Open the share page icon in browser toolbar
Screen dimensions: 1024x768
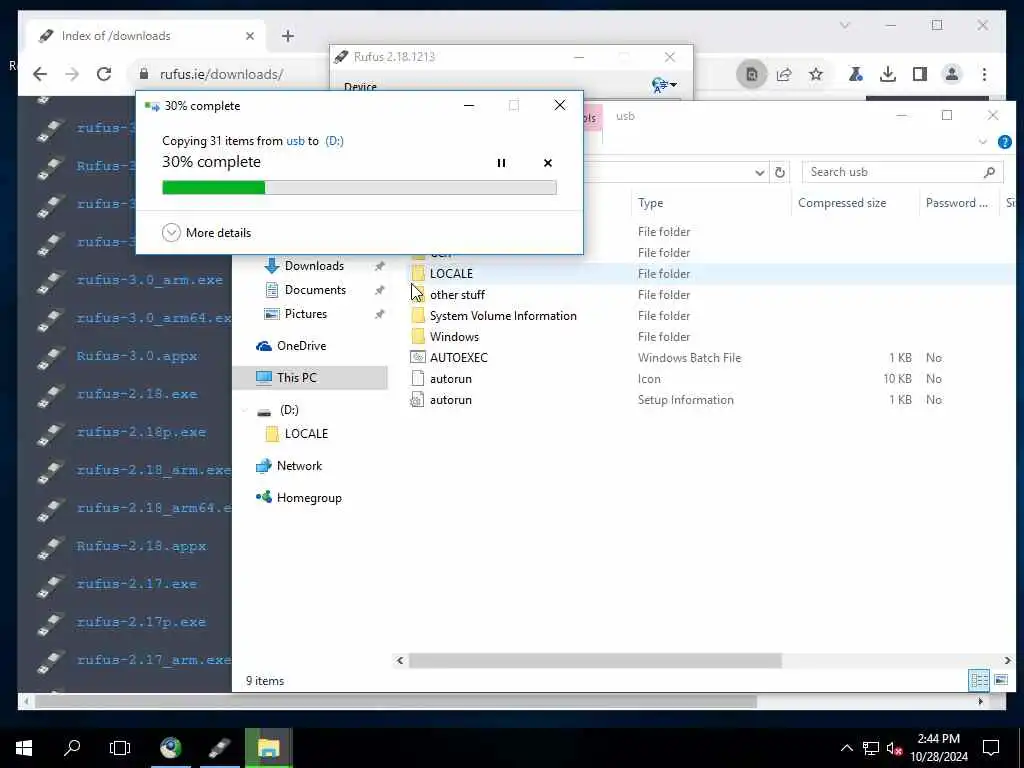click(784, 74)
